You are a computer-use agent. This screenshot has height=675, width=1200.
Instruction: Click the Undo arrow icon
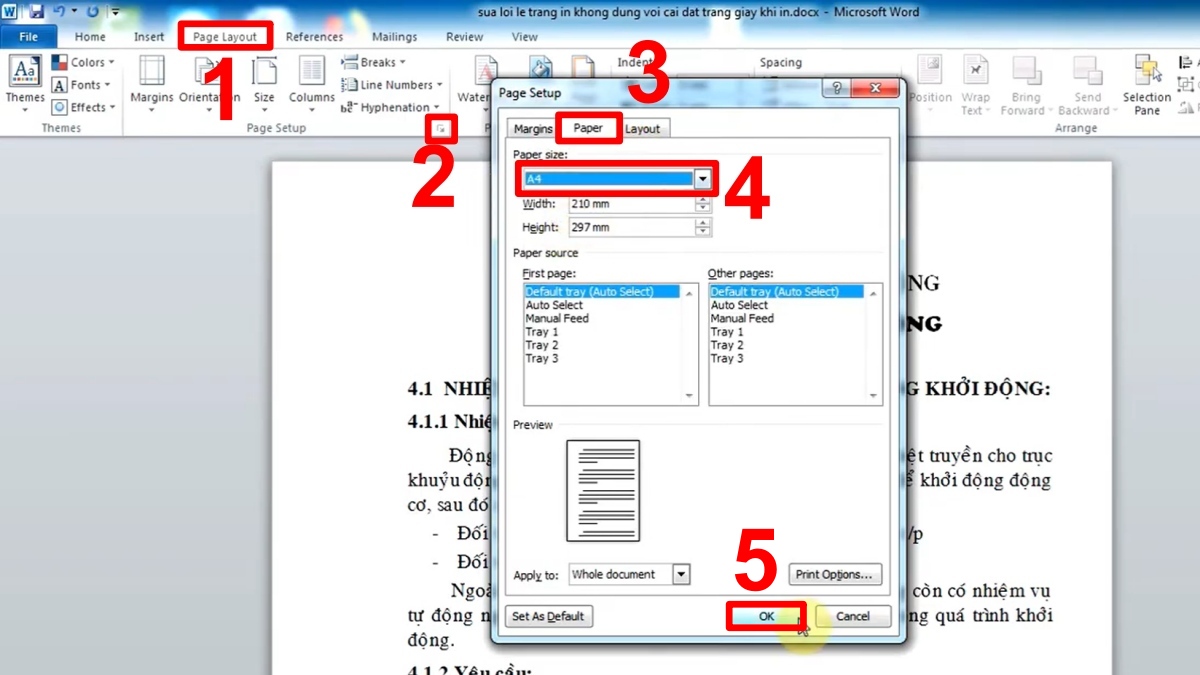[x=59, y=12]
